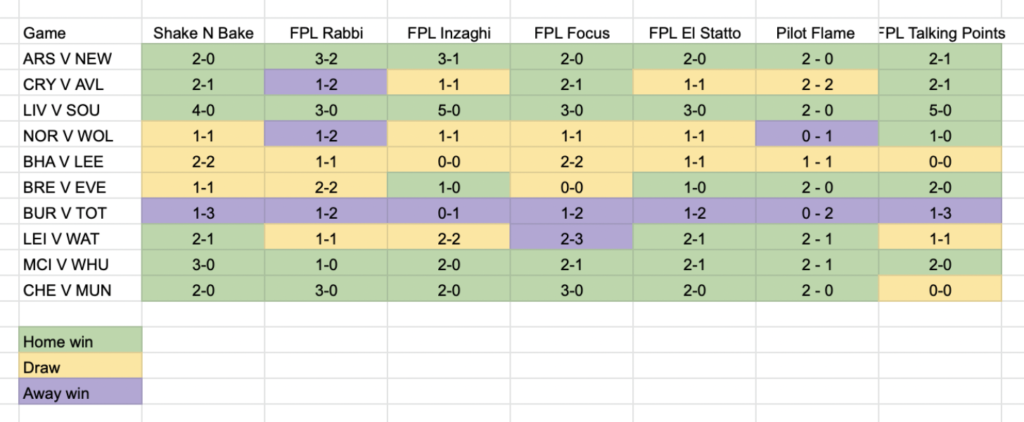Click FPL El Statto header cell

pos(694,33)
